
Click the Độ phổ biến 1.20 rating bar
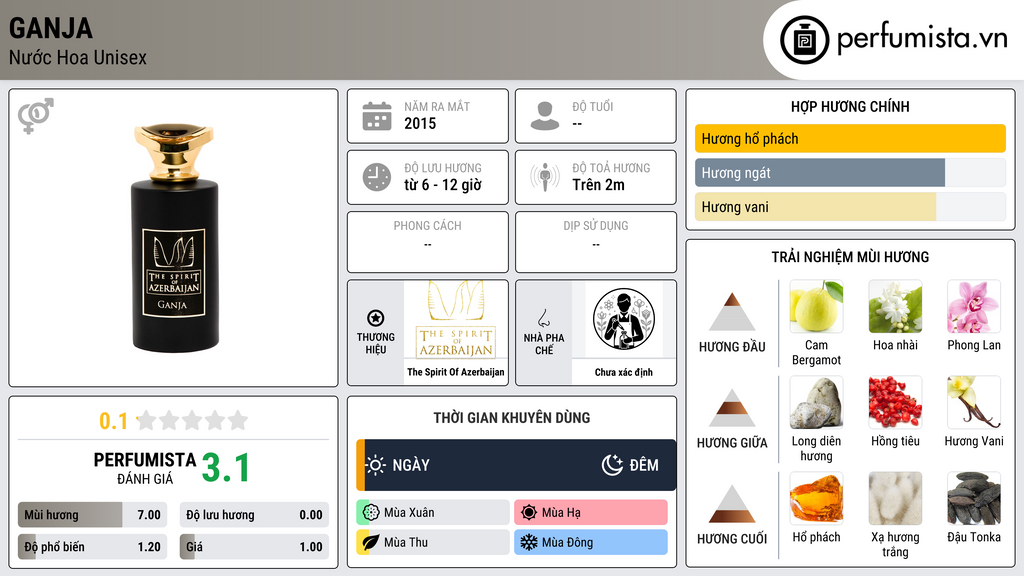92,547
